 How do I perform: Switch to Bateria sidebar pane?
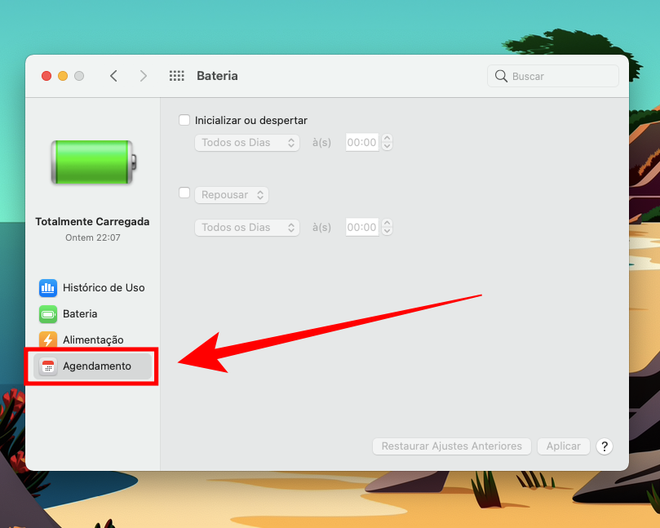pyautogui.click(x=93, y=314)
